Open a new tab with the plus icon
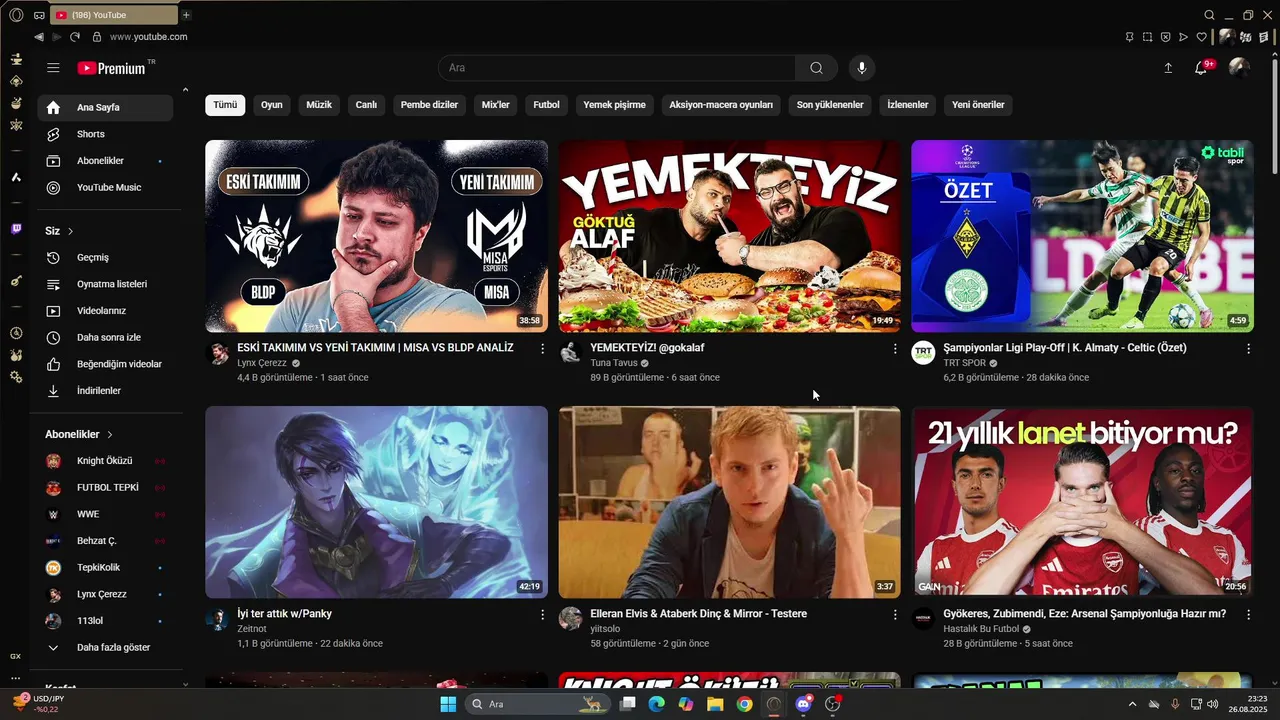The image size is (1280, 720). tap(186, 15)
